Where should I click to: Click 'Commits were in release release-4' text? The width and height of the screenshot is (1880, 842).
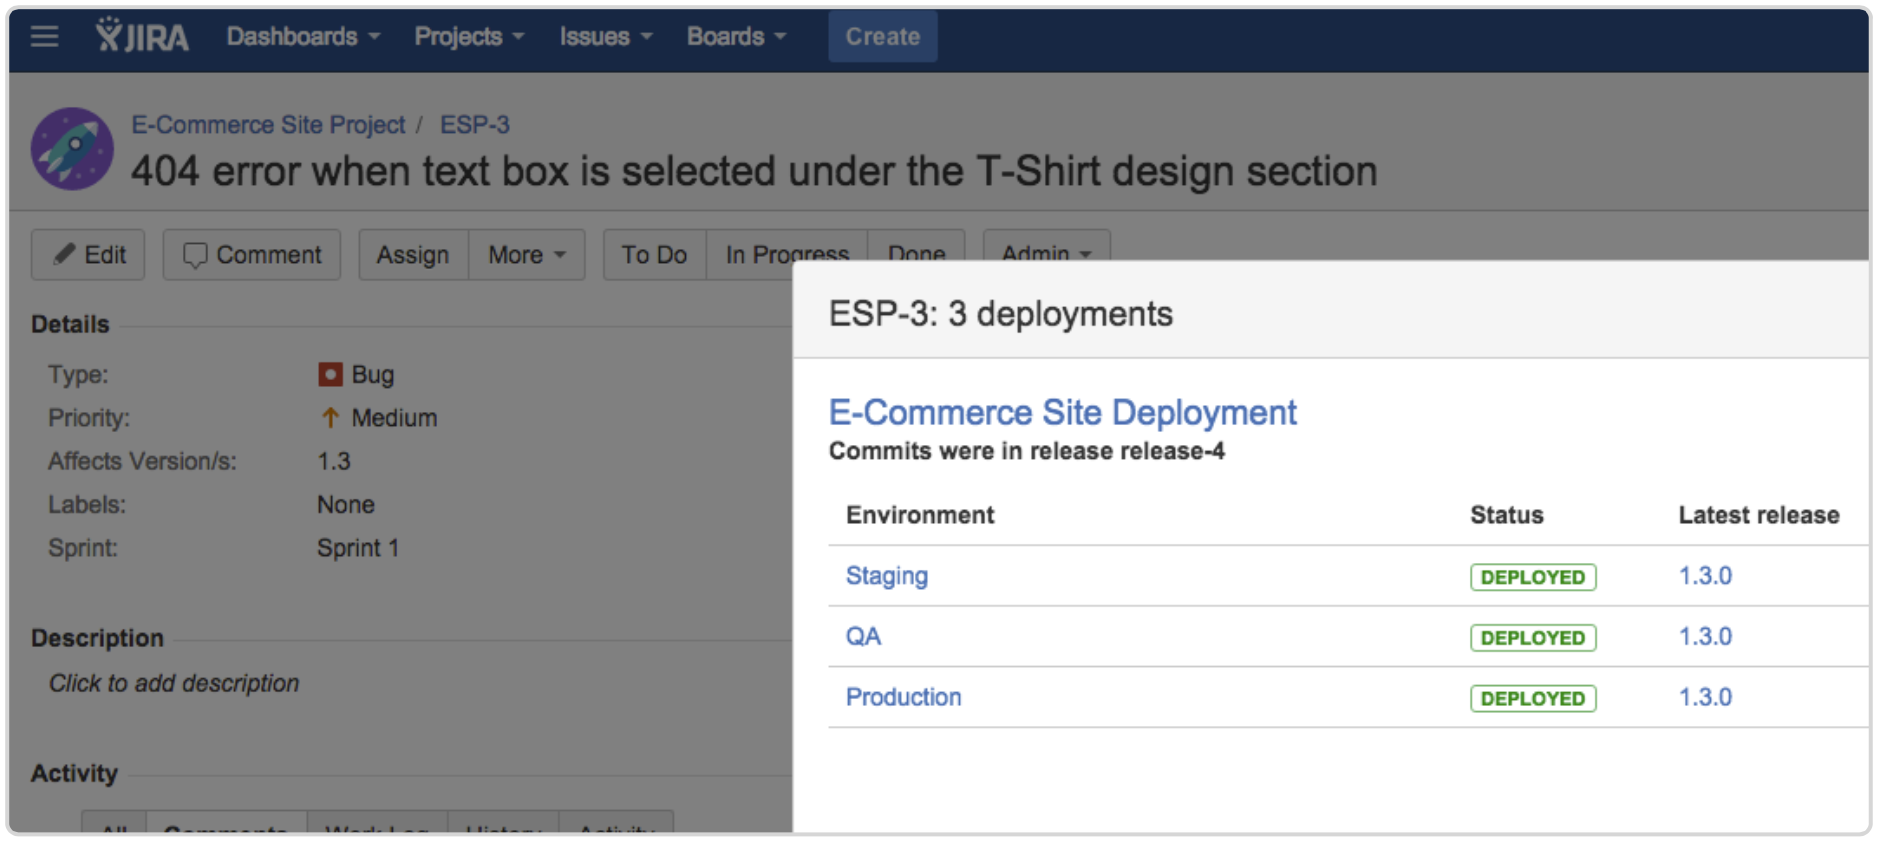[1027, 451]
